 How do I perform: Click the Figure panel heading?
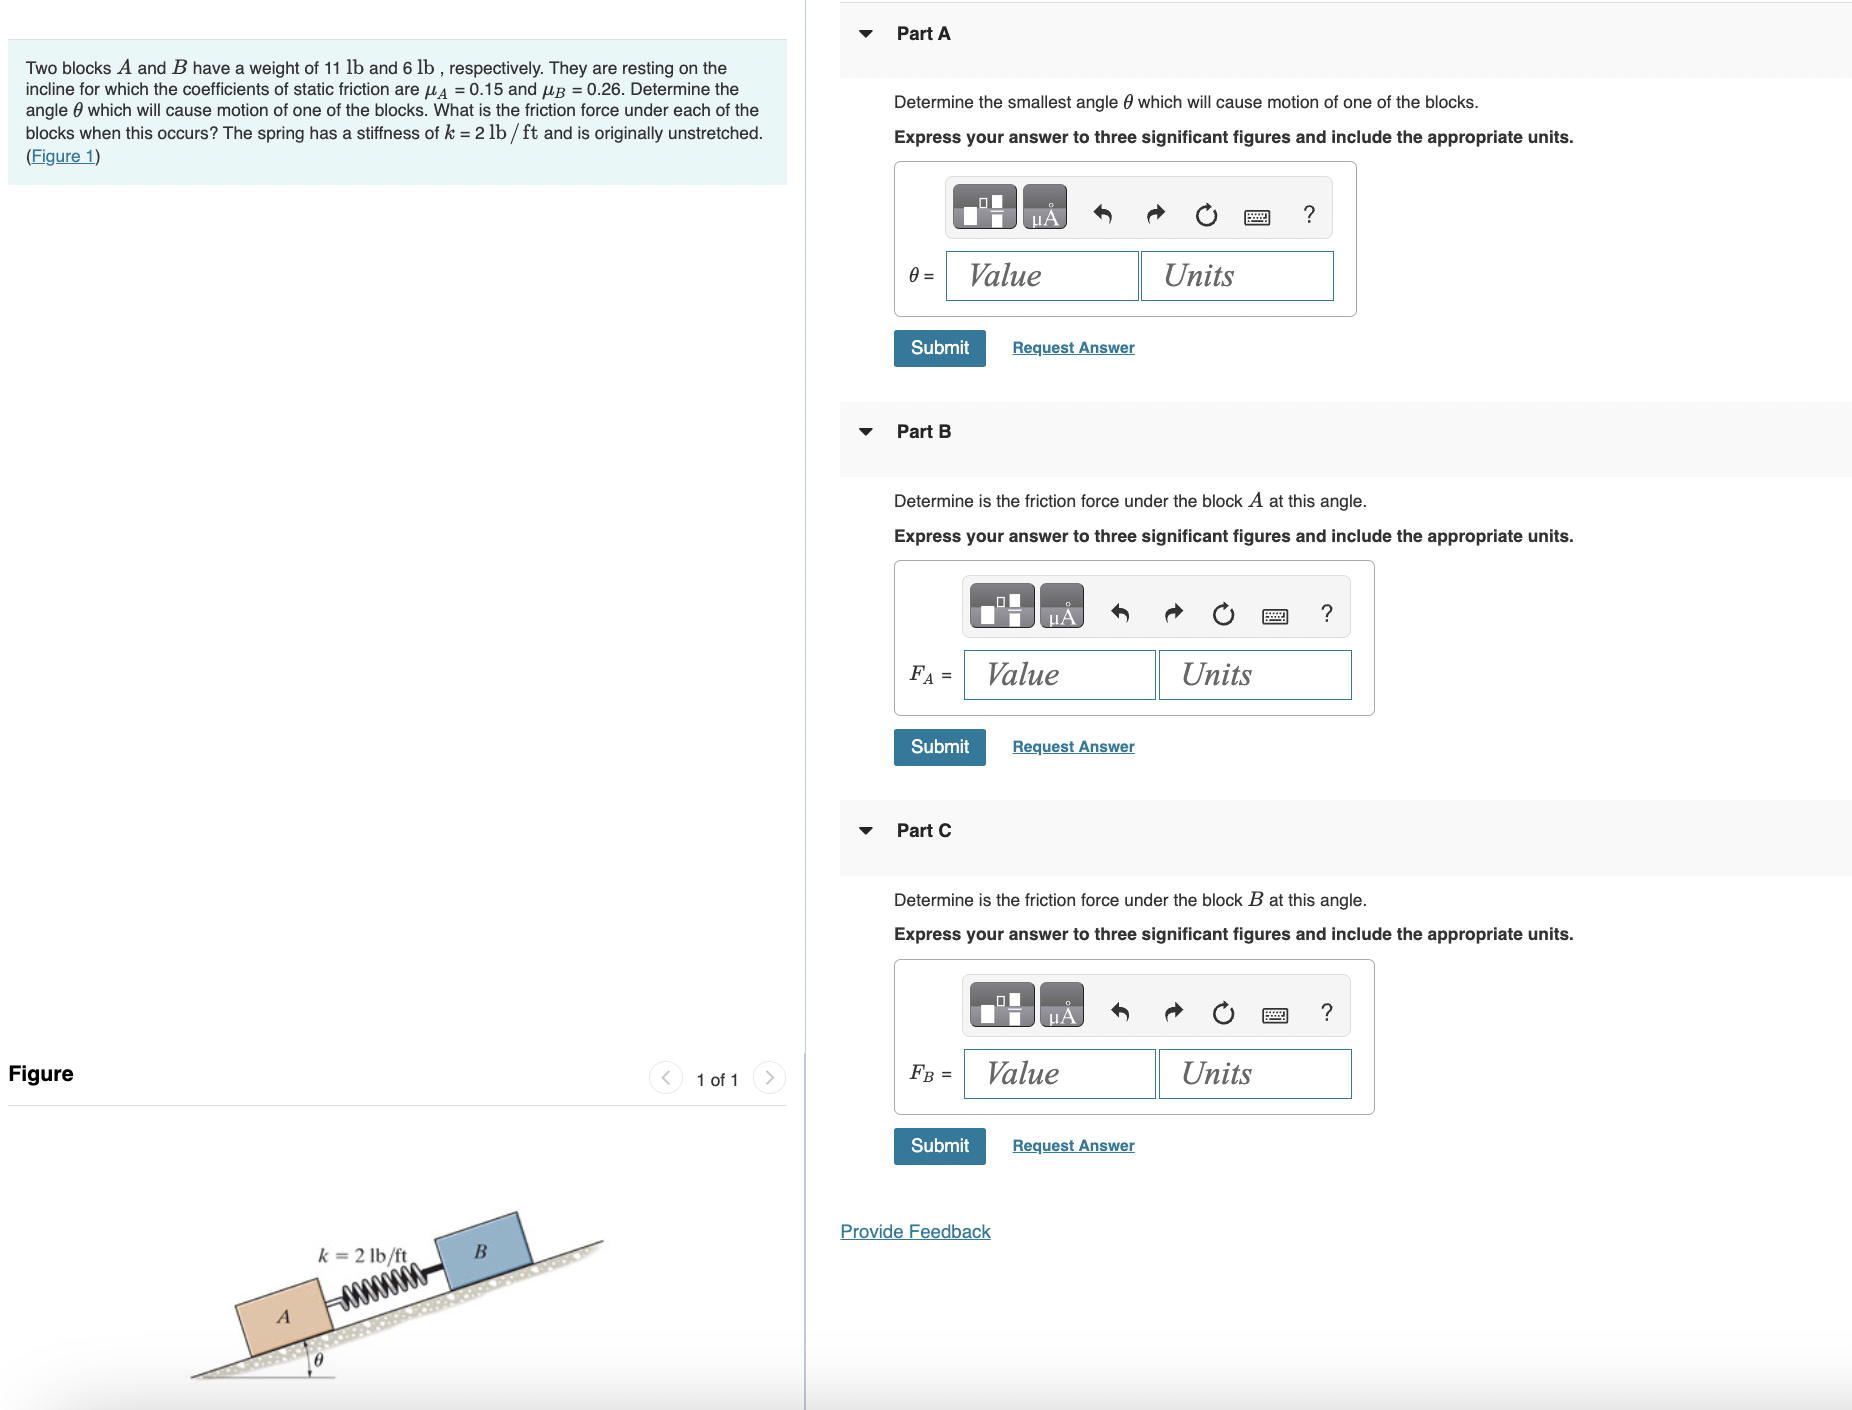tap(41, 1074)
